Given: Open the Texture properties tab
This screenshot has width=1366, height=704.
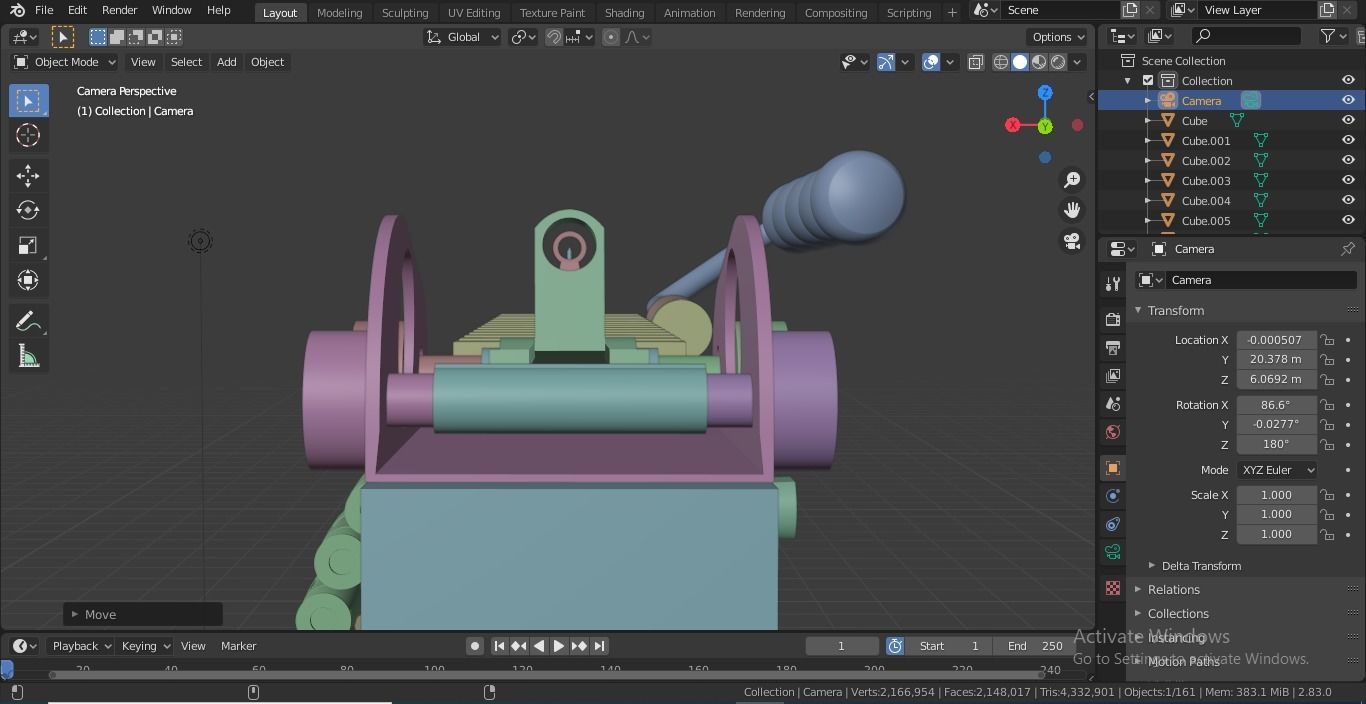Looking at the screenshot, I should click(1113, 588).
